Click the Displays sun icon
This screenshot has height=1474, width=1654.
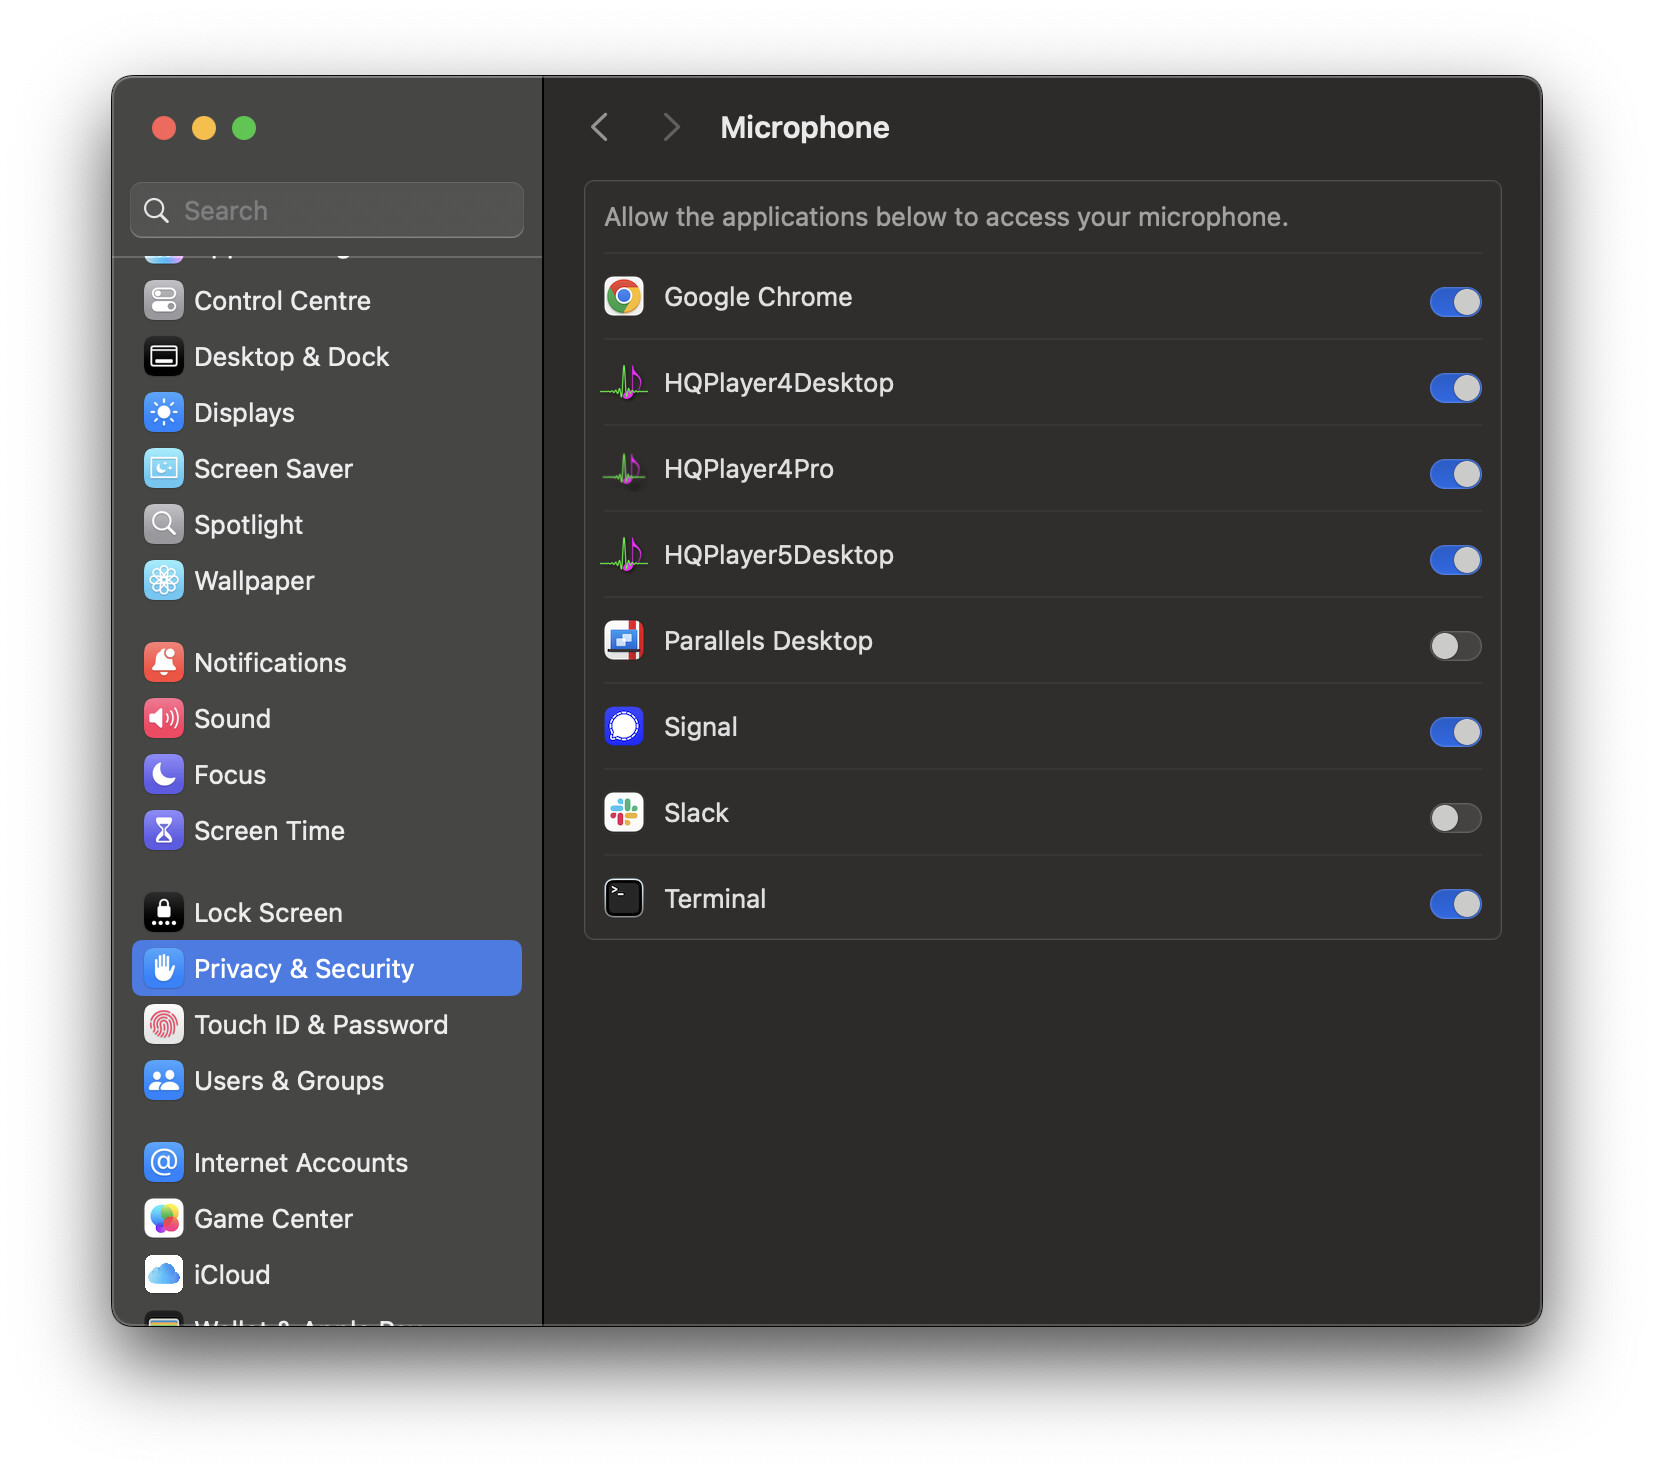pos(164,412)
